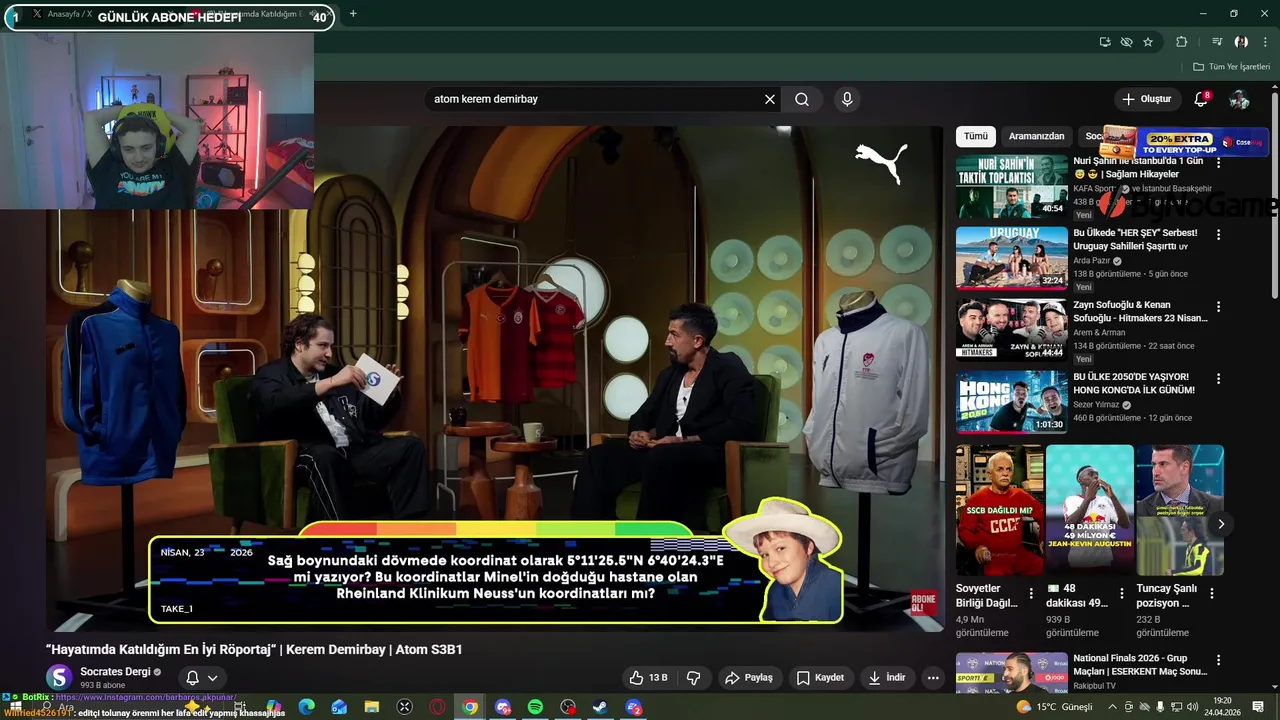Click the ABONE OL subscribe watermark in the video
The height and width of the screenshot is (720, 1280).
click(x=924, y=603)
